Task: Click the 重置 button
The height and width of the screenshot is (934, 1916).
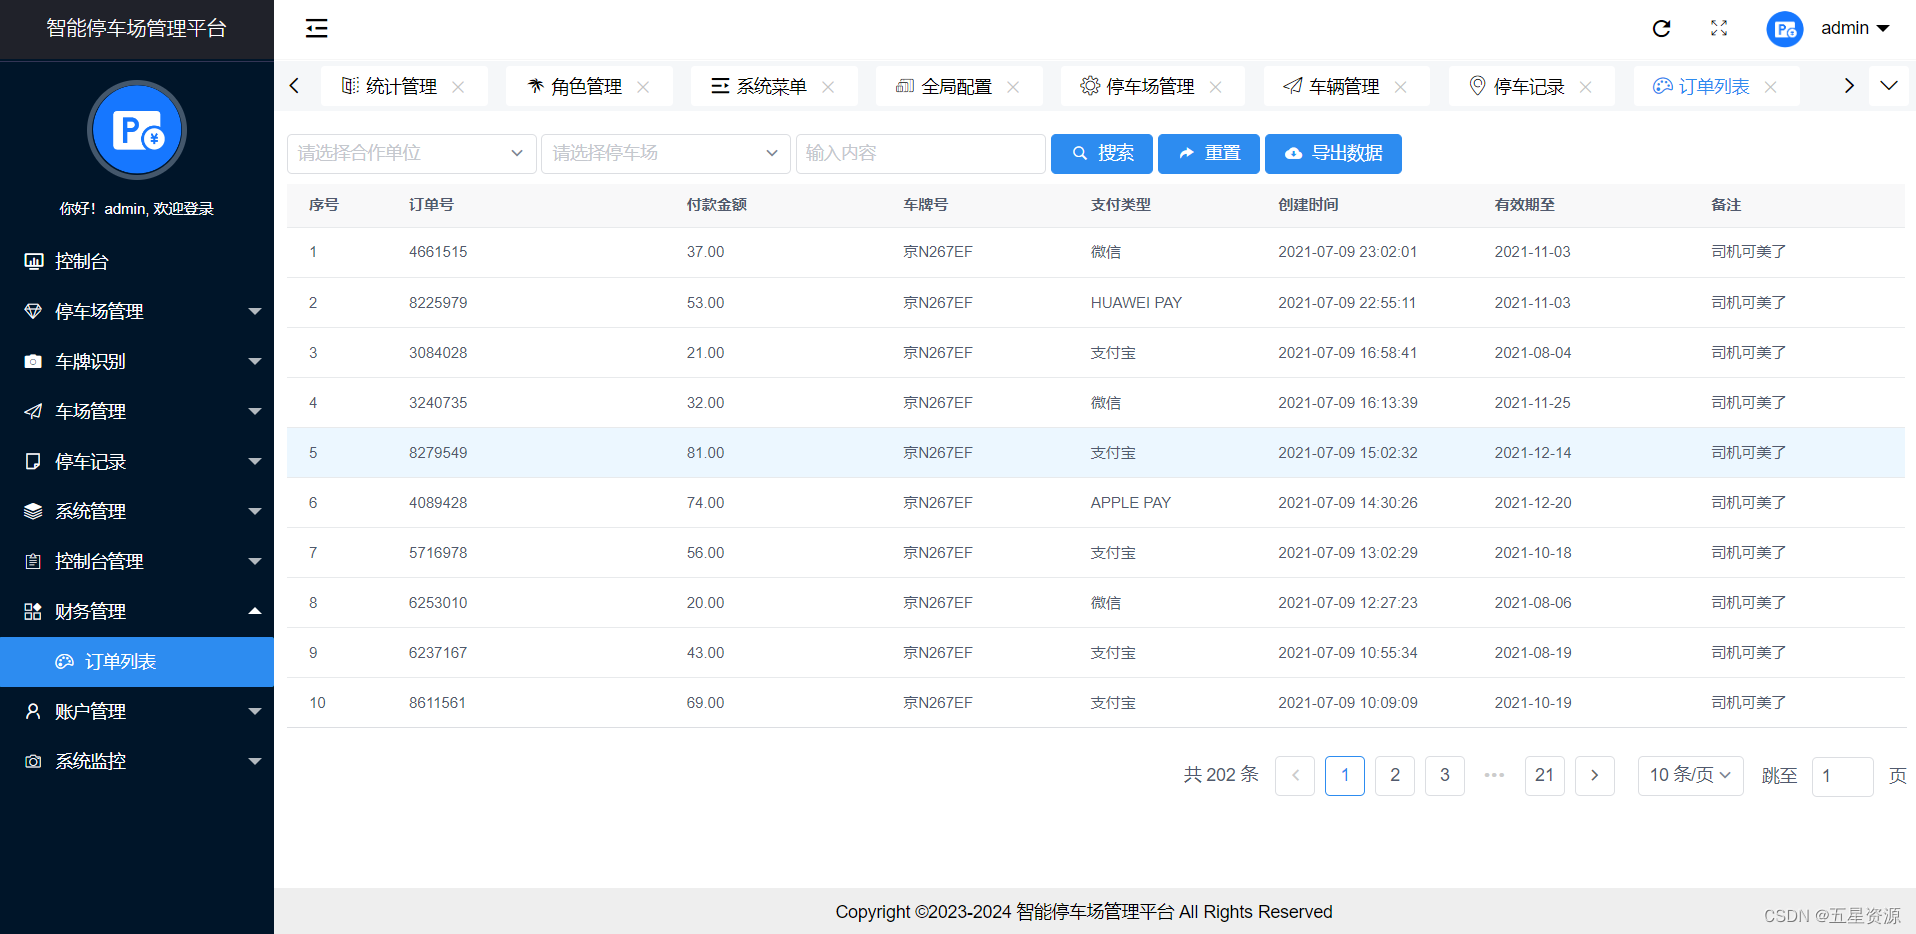Action: 1208,153
